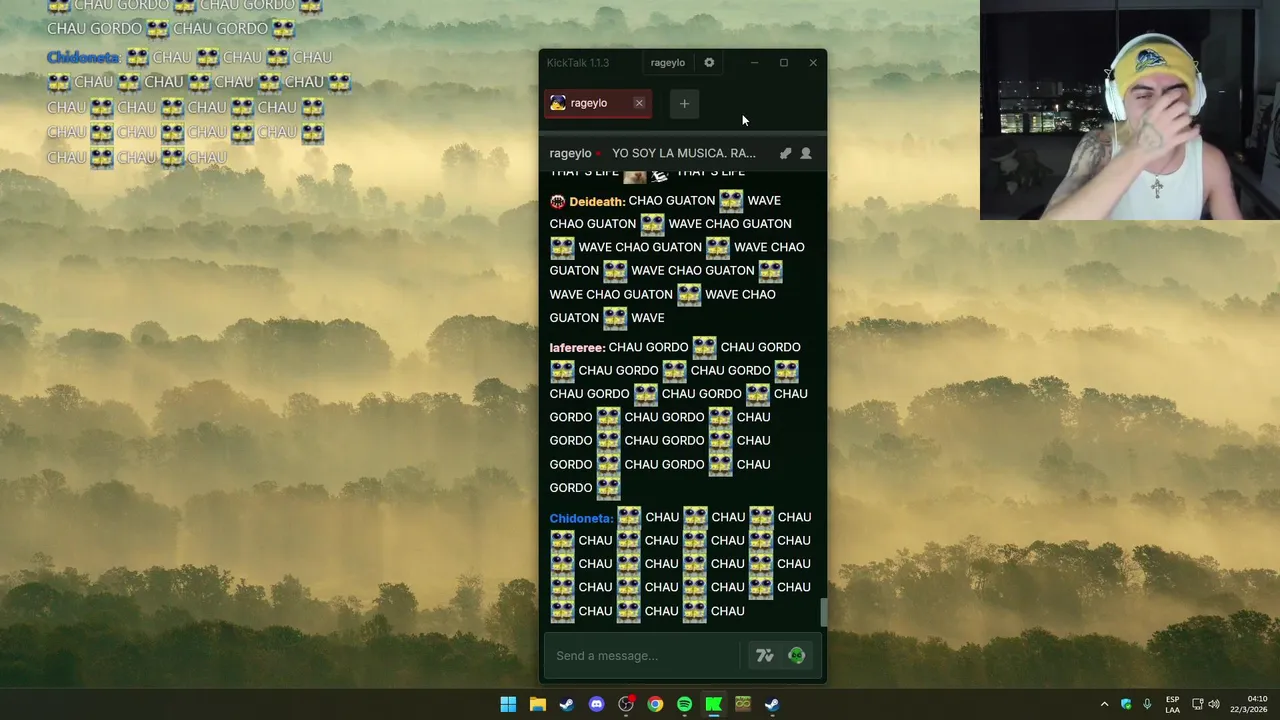Screen dimensions: 1280x720
Task: Click the KickTalk taskbar icon
Action: point(714,704)
